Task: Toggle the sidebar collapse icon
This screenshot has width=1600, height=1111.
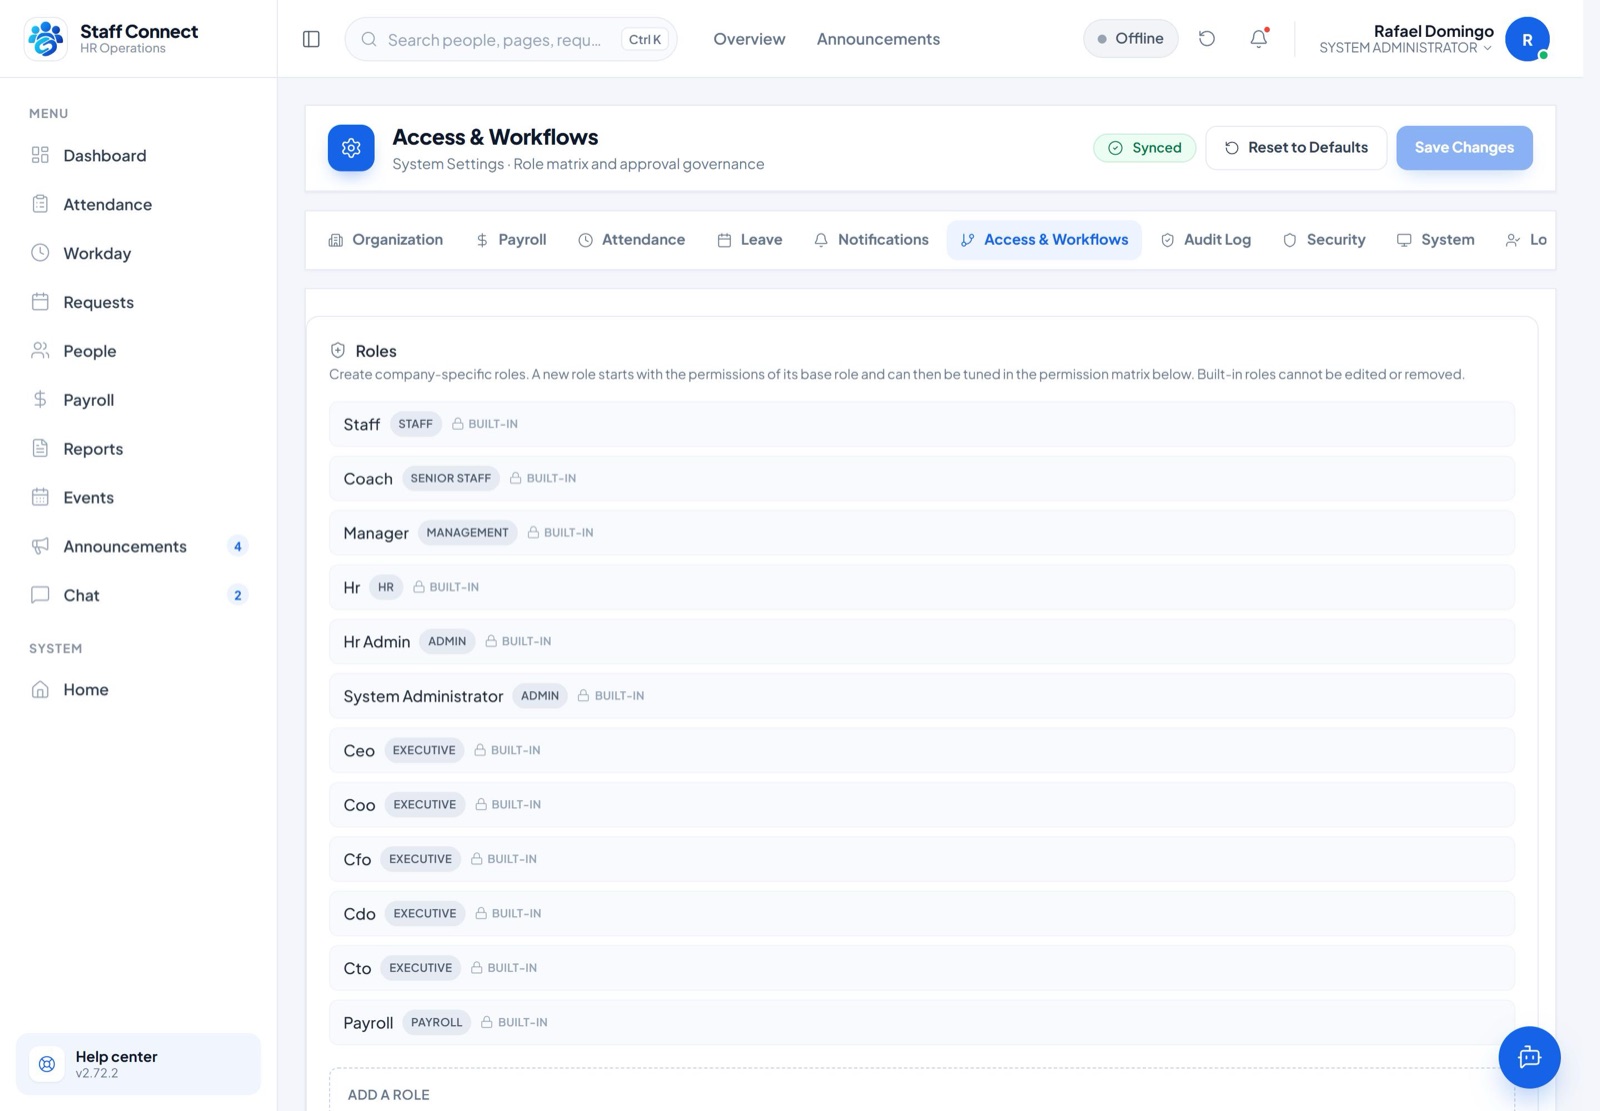Action: pos(311,39)
